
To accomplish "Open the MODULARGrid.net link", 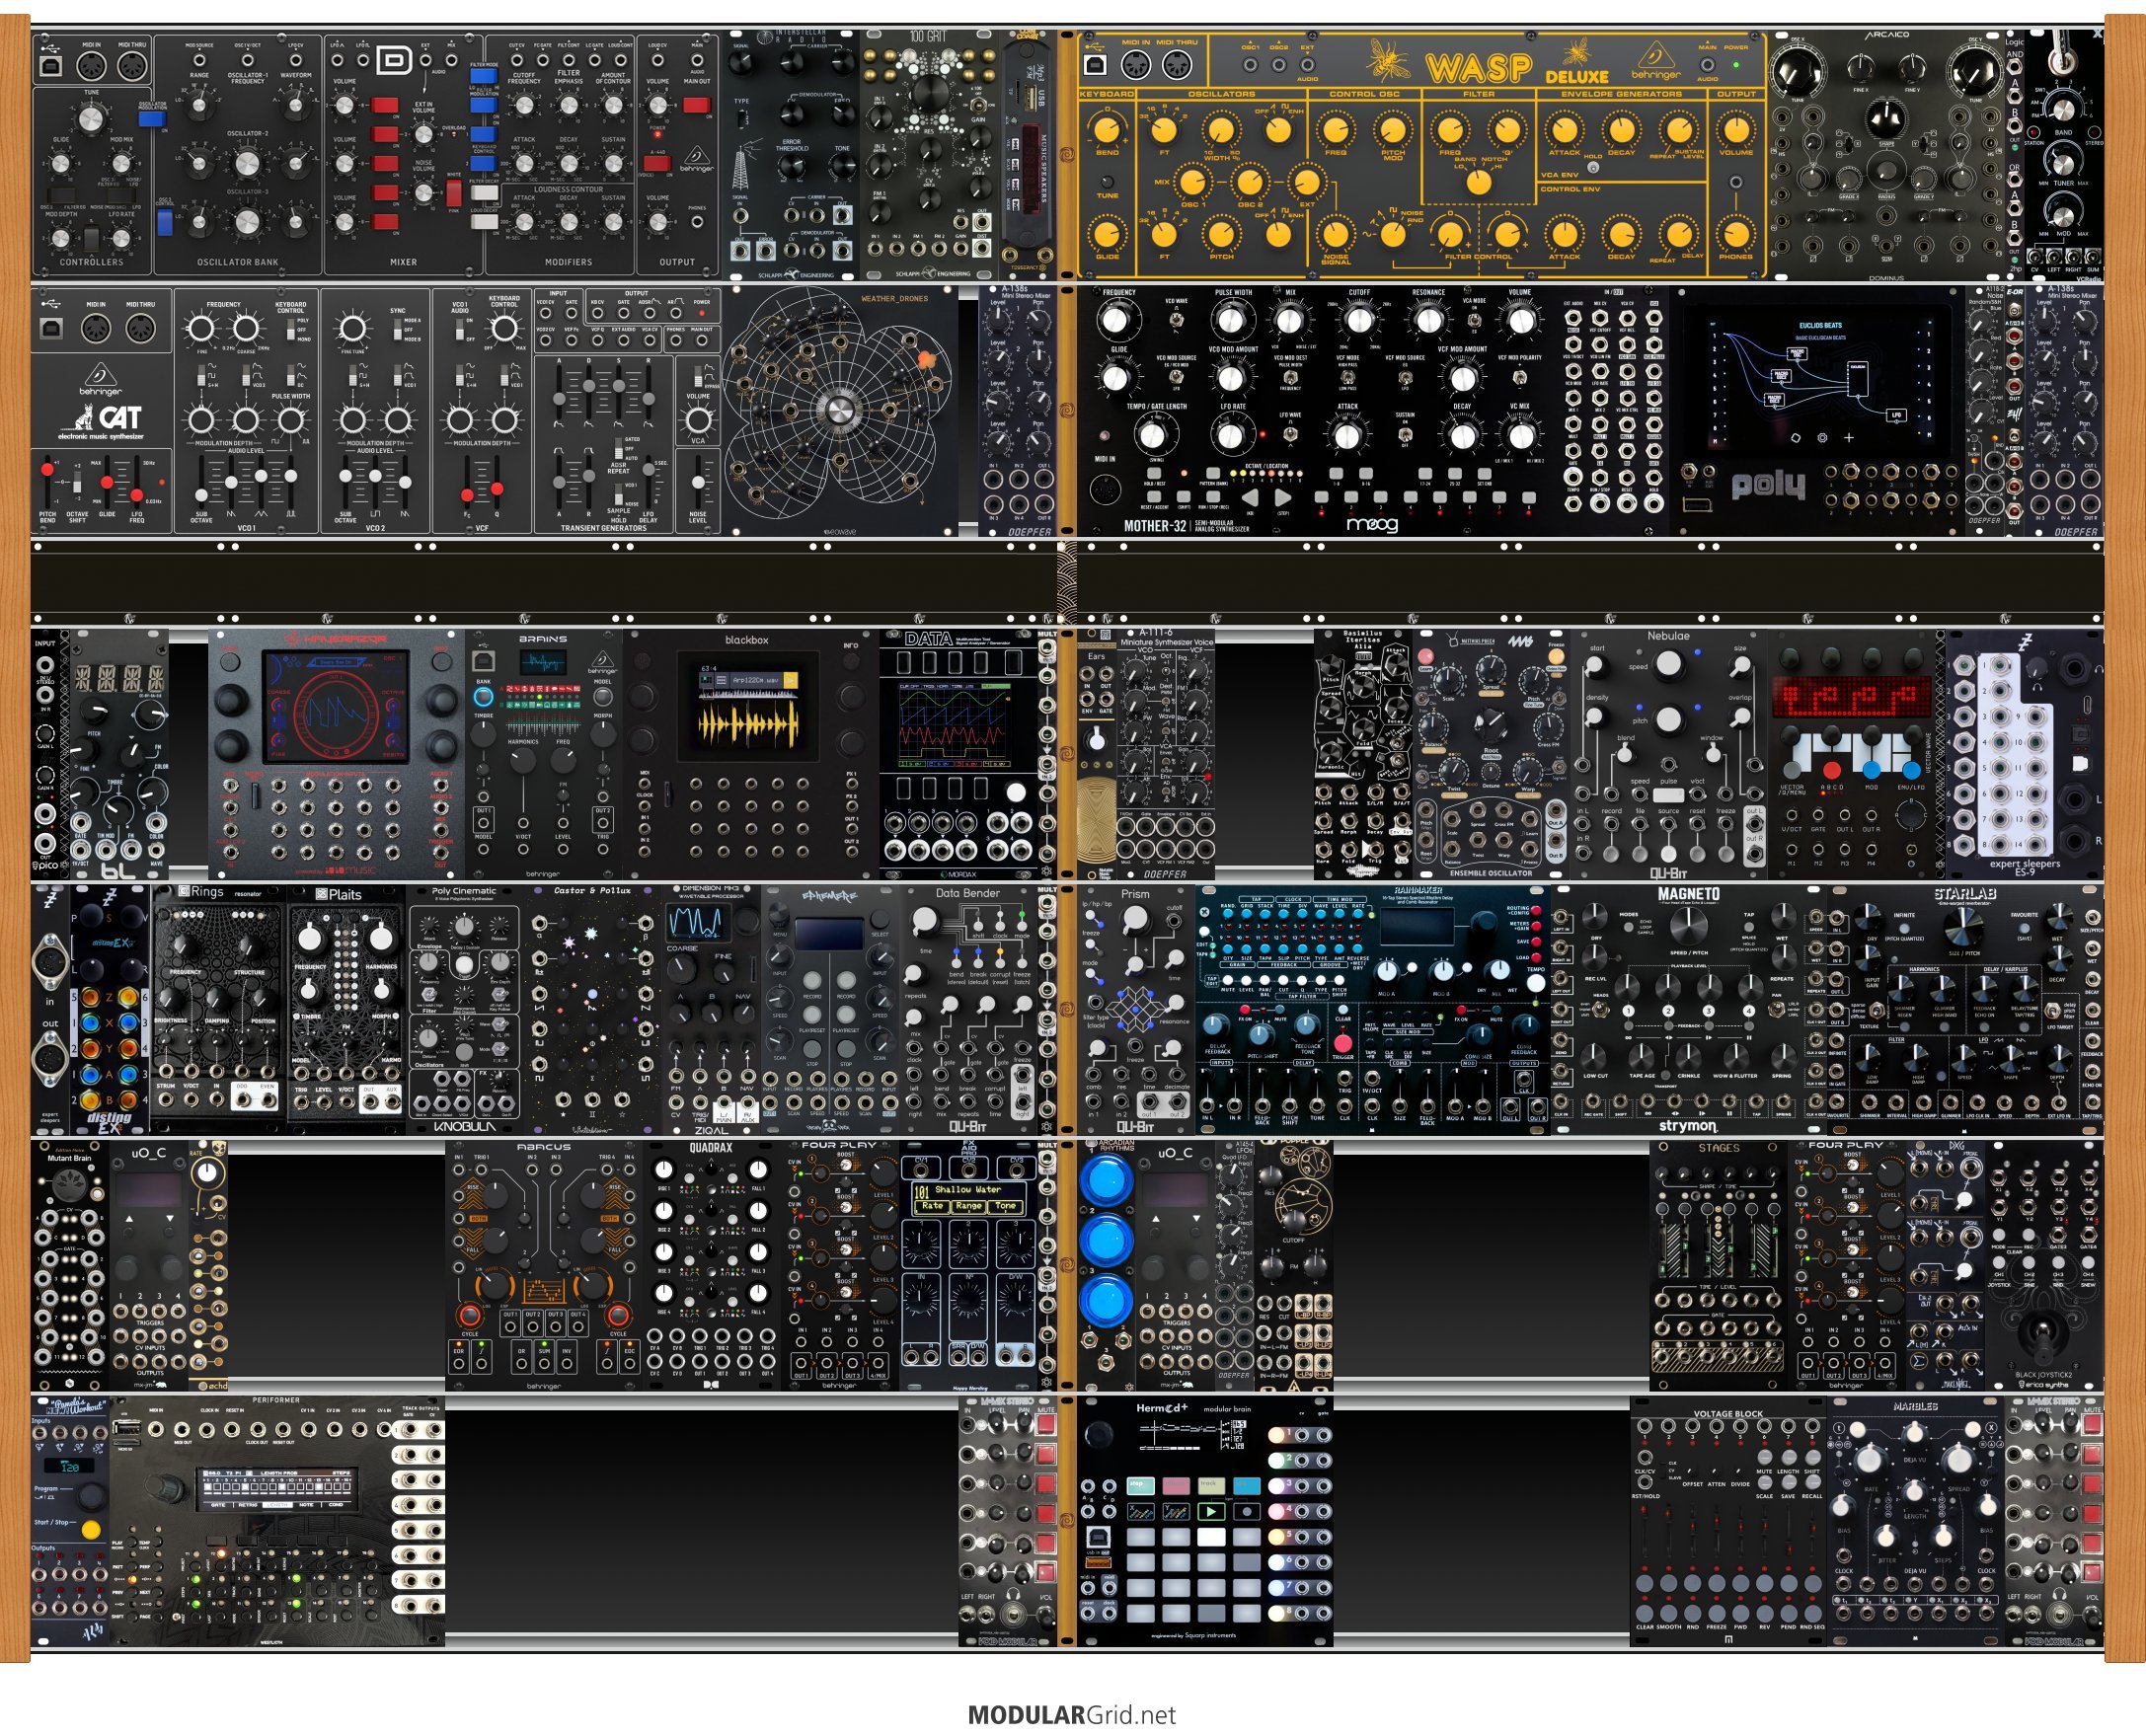I will (1072, 1715).
